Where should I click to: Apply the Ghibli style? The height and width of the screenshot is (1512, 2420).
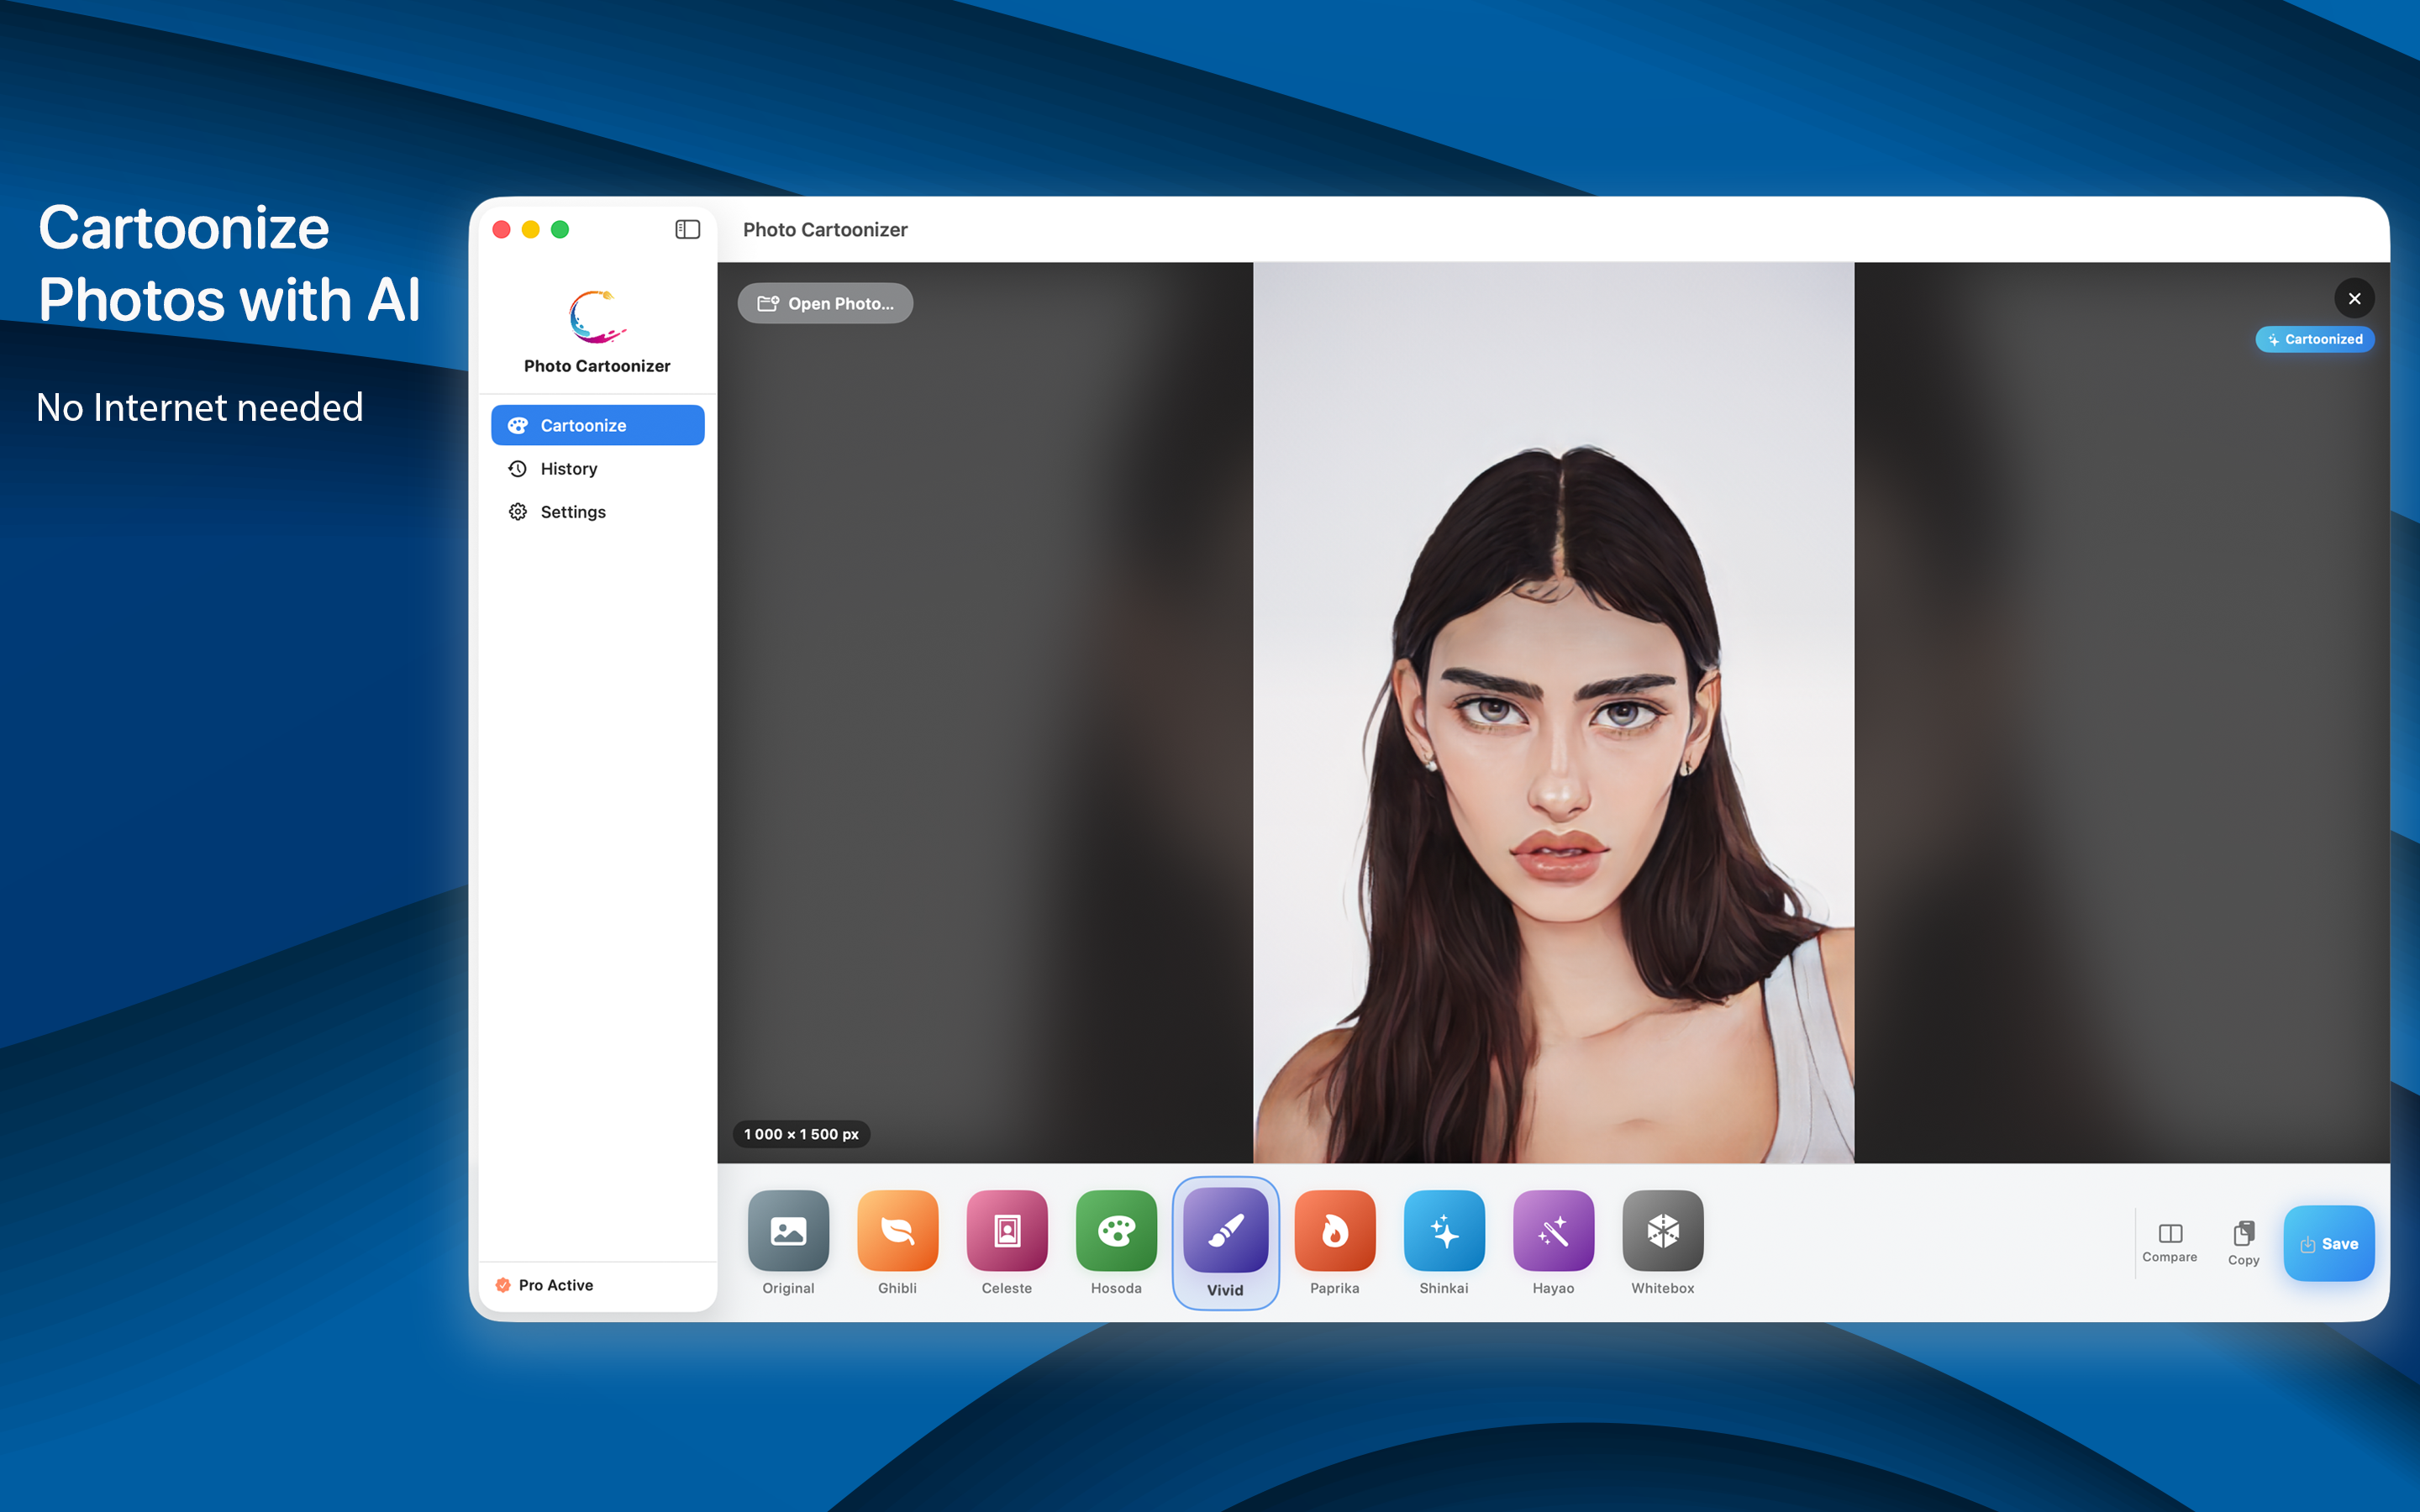(x=897, y=1243)
